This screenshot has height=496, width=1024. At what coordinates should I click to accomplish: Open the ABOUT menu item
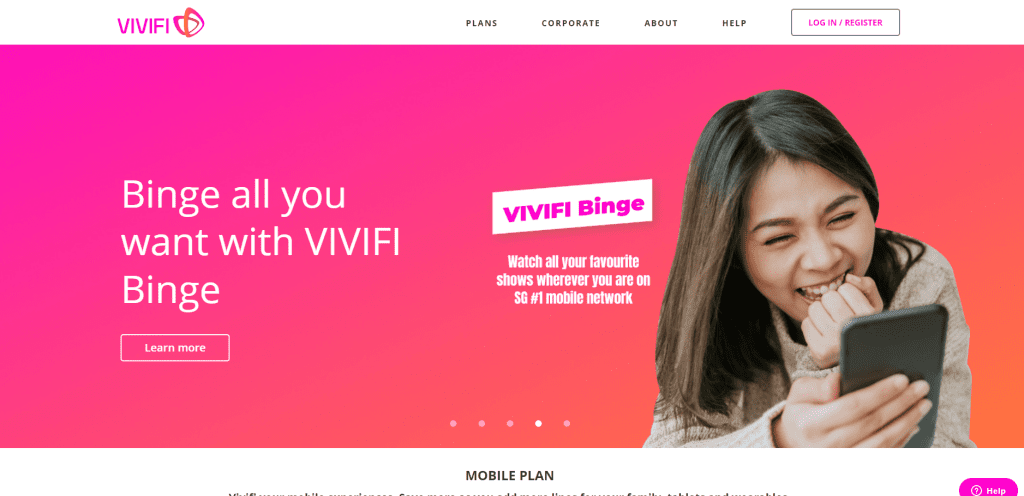pyautogui.click(x=661, y=23)
